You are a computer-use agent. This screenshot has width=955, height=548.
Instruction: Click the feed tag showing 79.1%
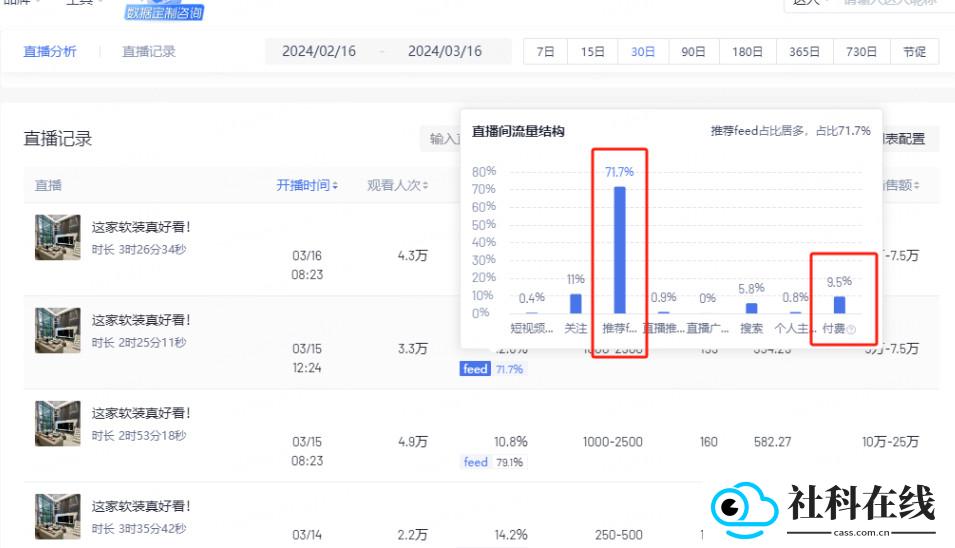point(476,462)
